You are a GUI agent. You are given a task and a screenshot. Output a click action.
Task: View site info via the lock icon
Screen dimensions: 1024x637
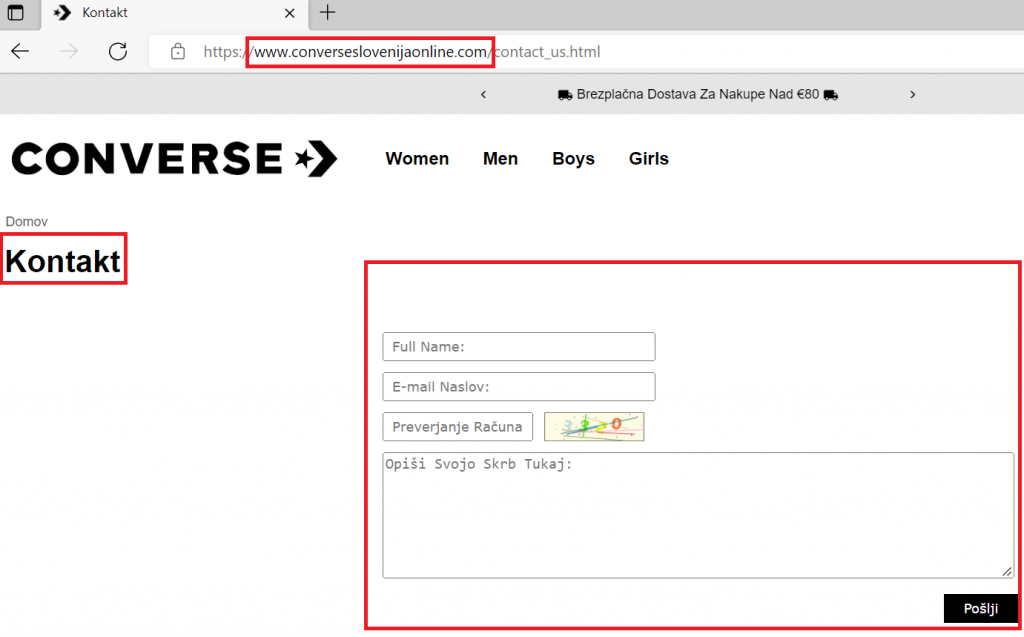(x=178, y=52)
